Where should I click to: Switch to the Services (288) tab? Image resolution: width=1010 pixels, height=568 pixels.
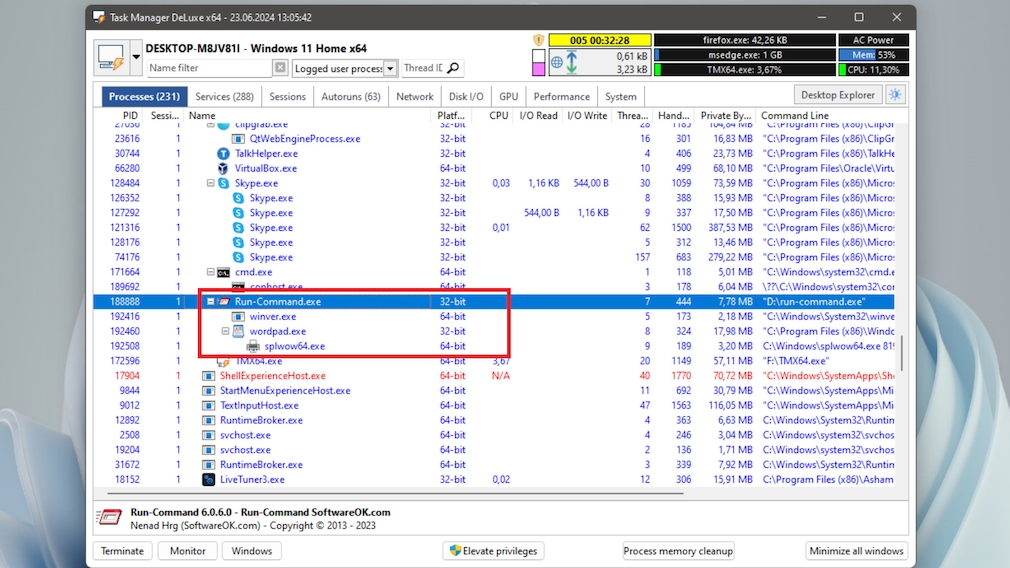click(224, 97)
